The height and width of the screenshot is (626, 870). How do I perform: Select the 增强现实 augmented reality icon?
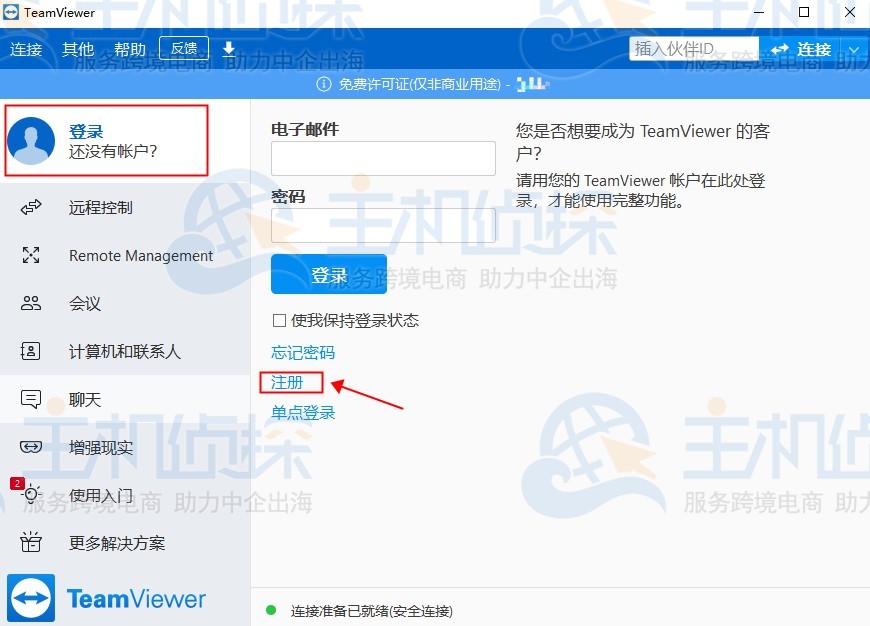[30, 447]
